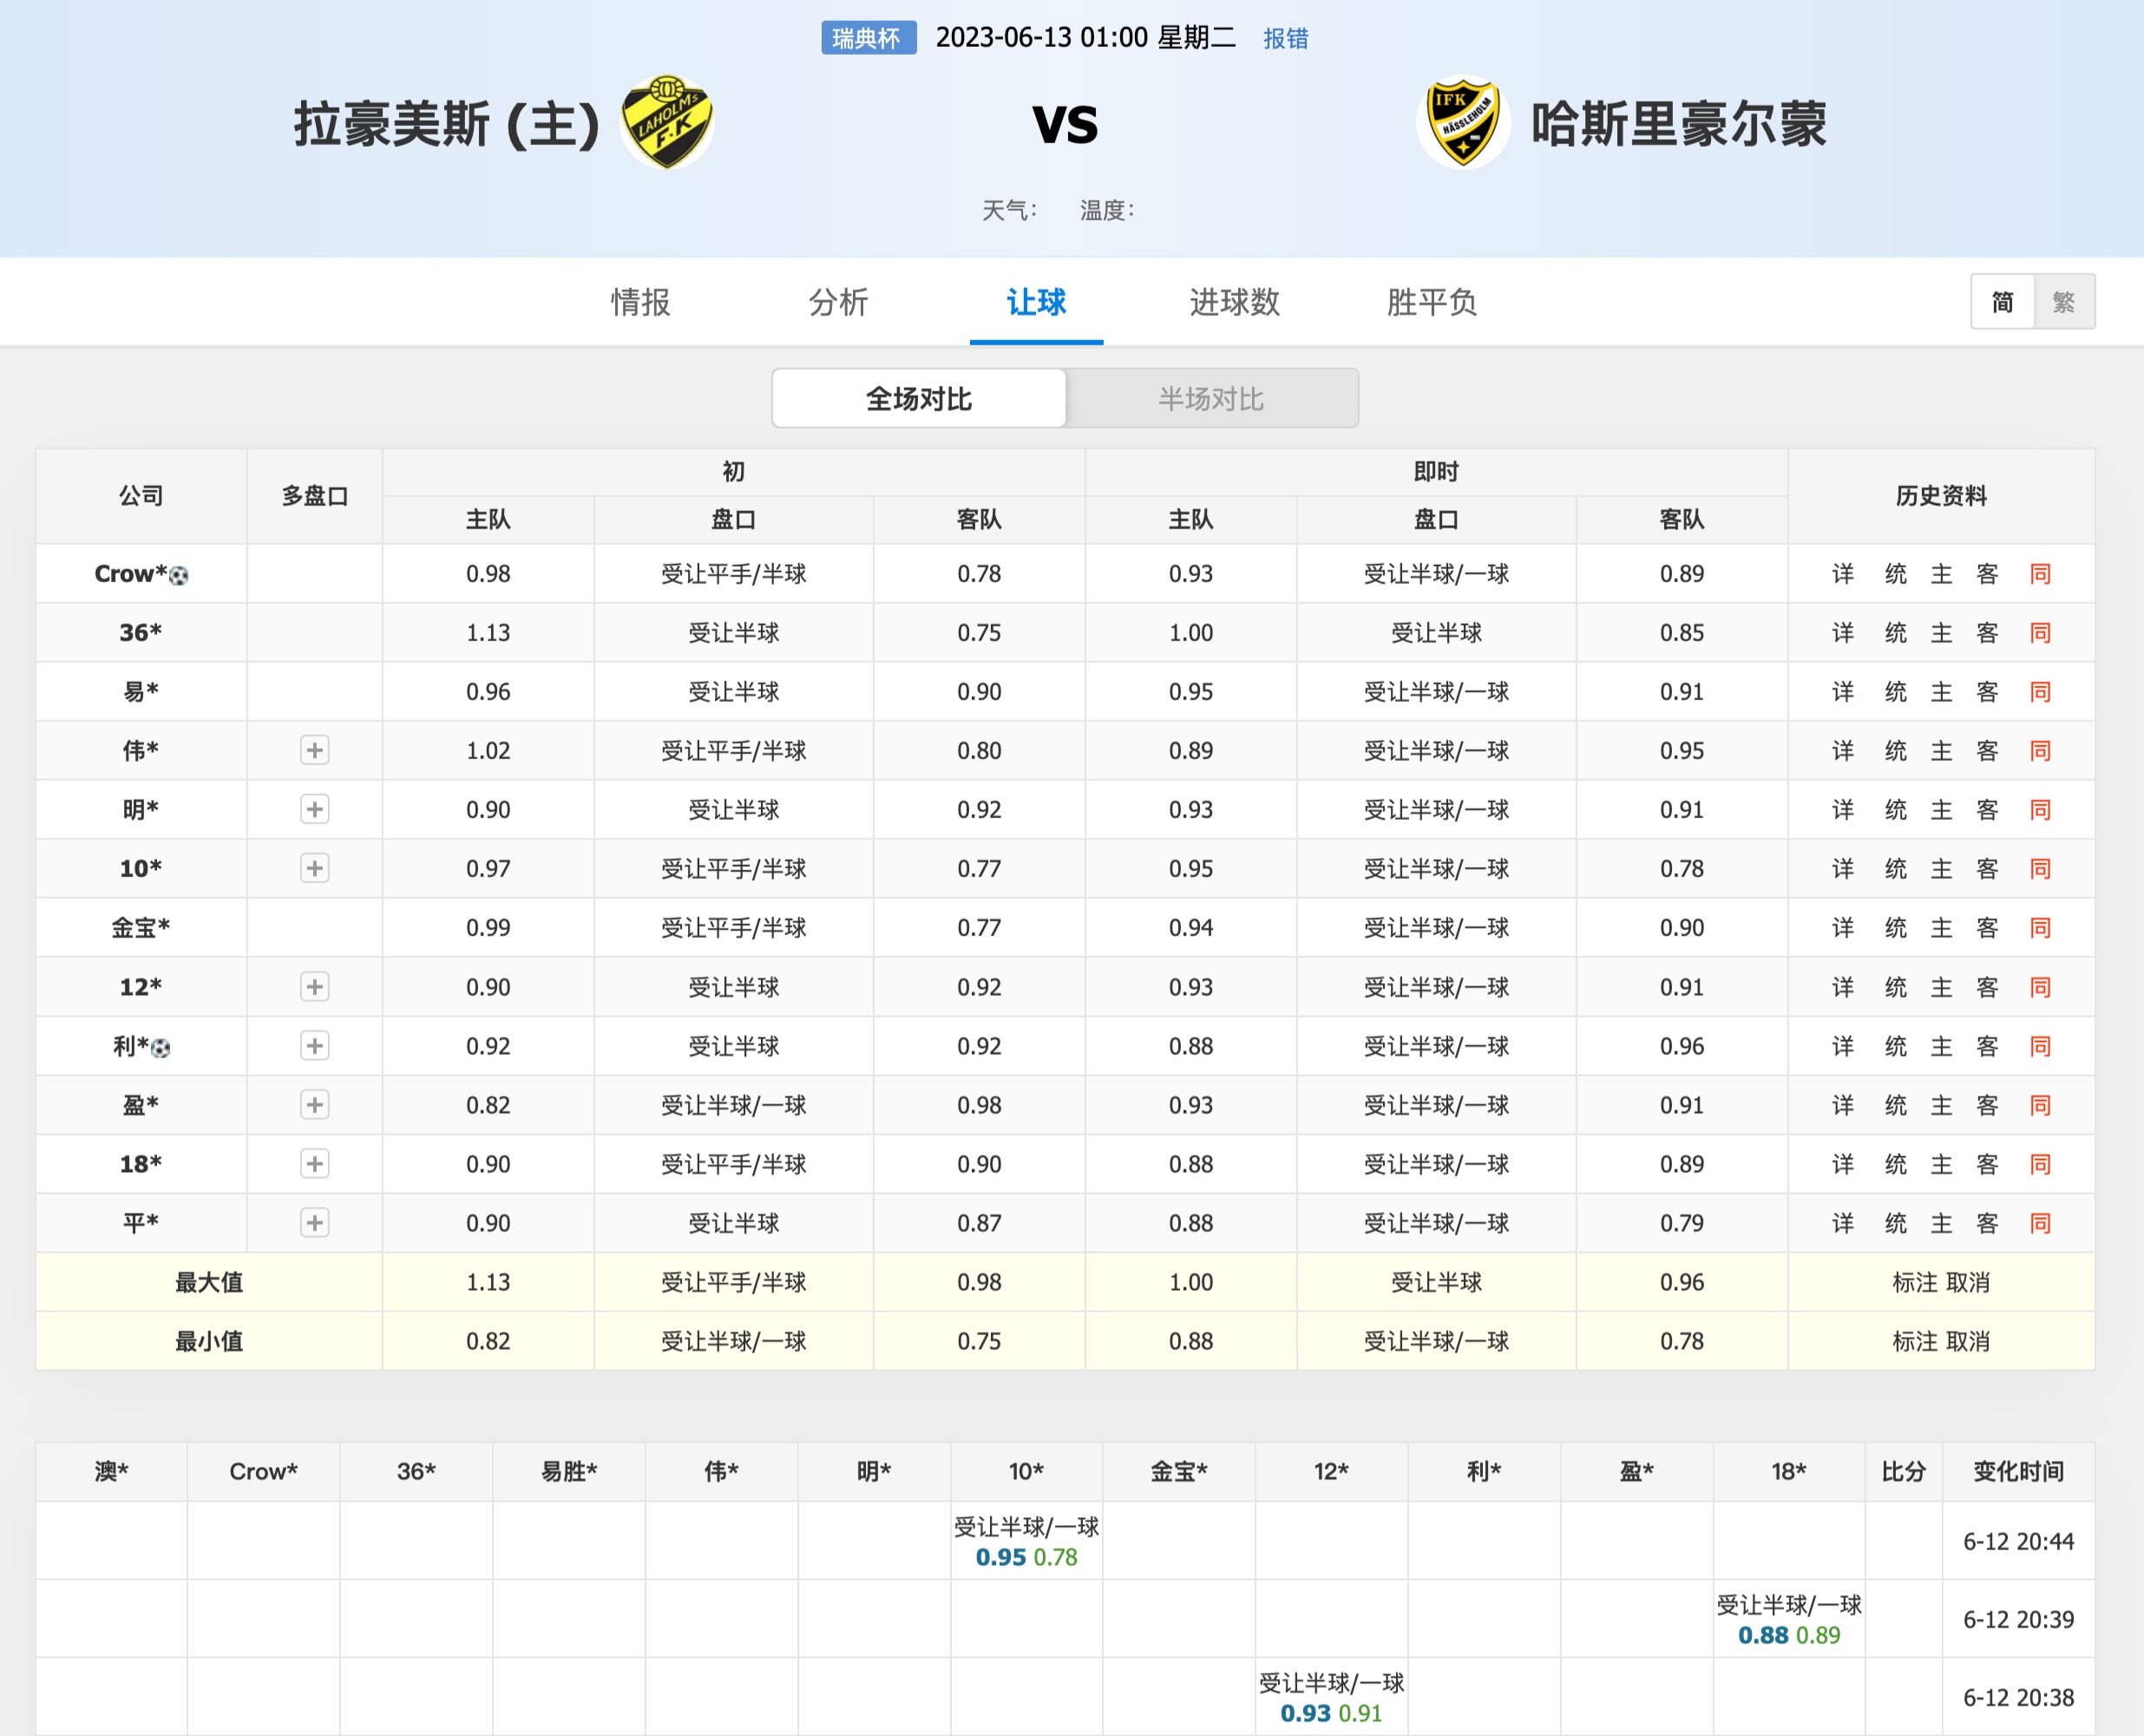
Task: Choose traditional Chinese 繁
Action: point(2064,302)
